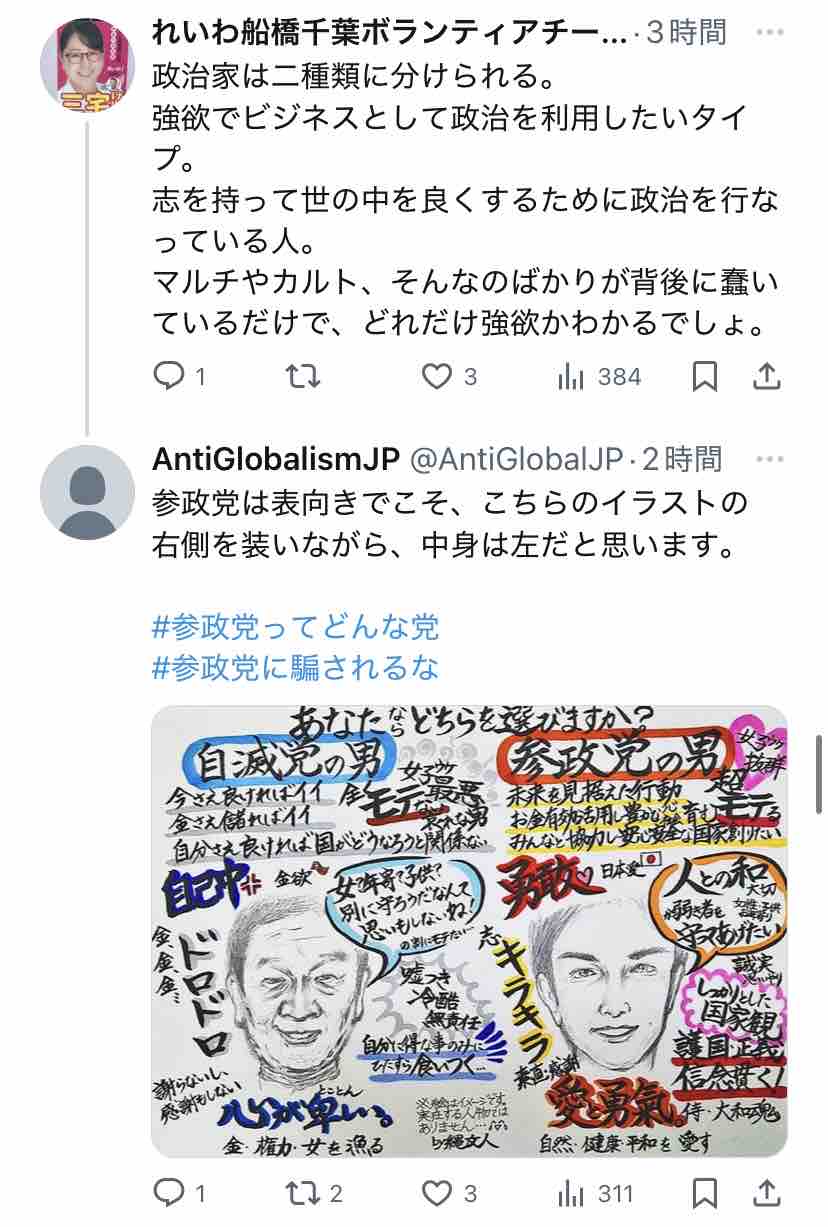Bookmark the AntiGlobalismJP tweet
This screenshot has height=1227, width=828.
coord(705,1192)
